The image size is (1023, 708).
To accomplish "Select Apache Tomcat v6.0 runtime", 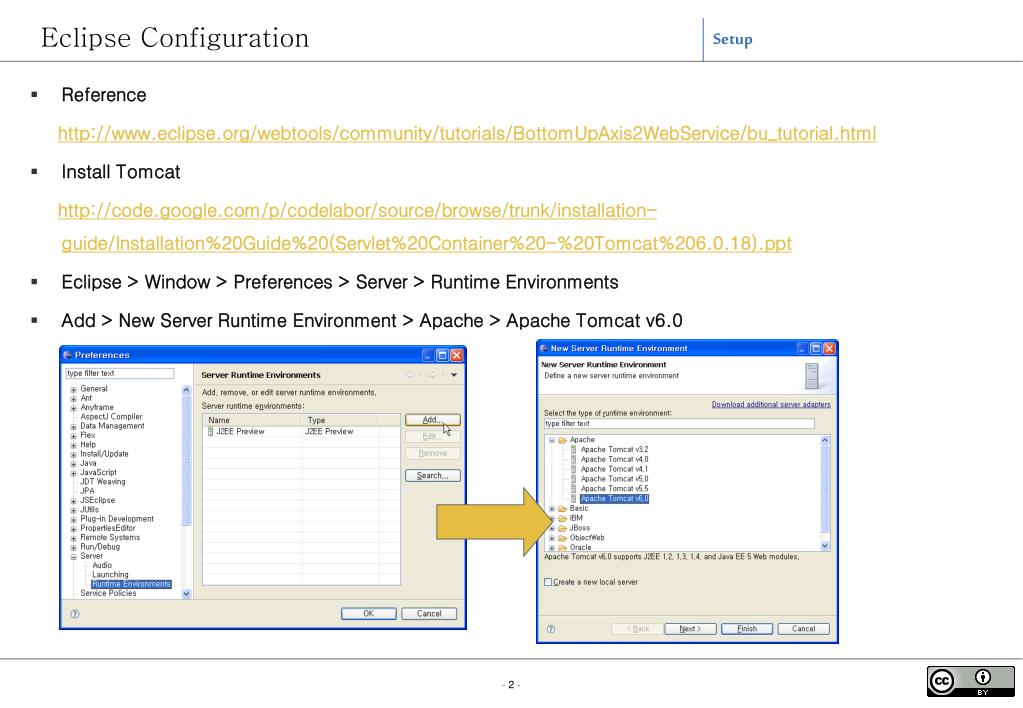I will pyautogui.click(x=615, y=499).
